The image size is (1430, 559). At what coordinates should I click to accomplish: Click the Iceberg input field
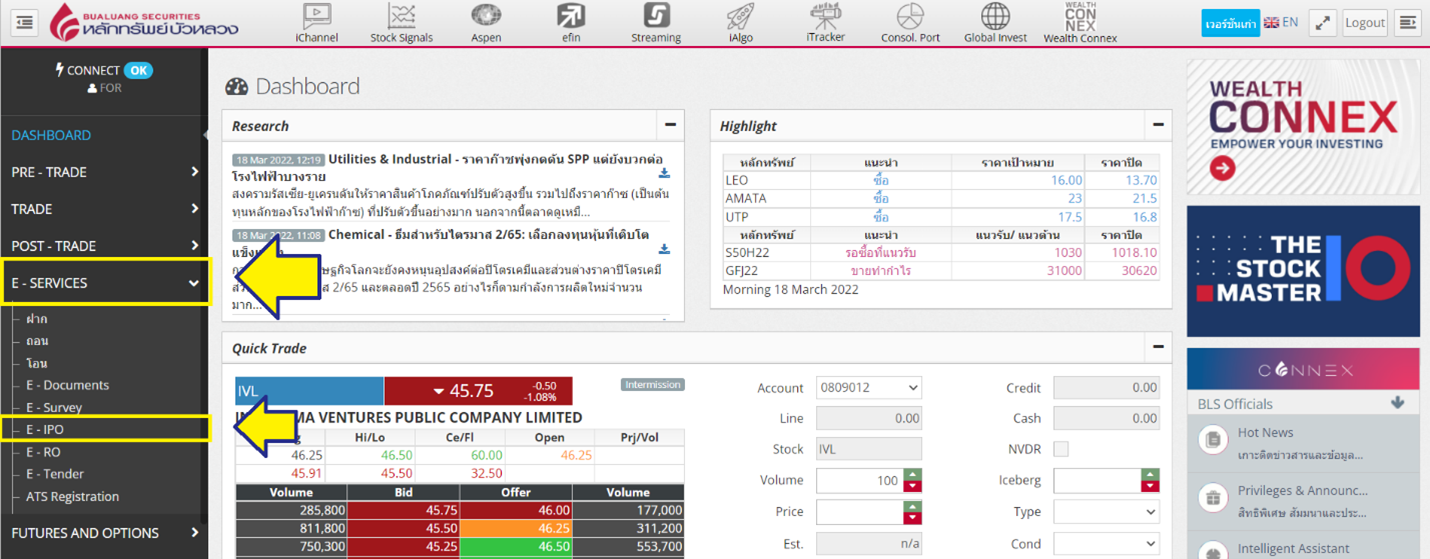tap(1098, 481)
